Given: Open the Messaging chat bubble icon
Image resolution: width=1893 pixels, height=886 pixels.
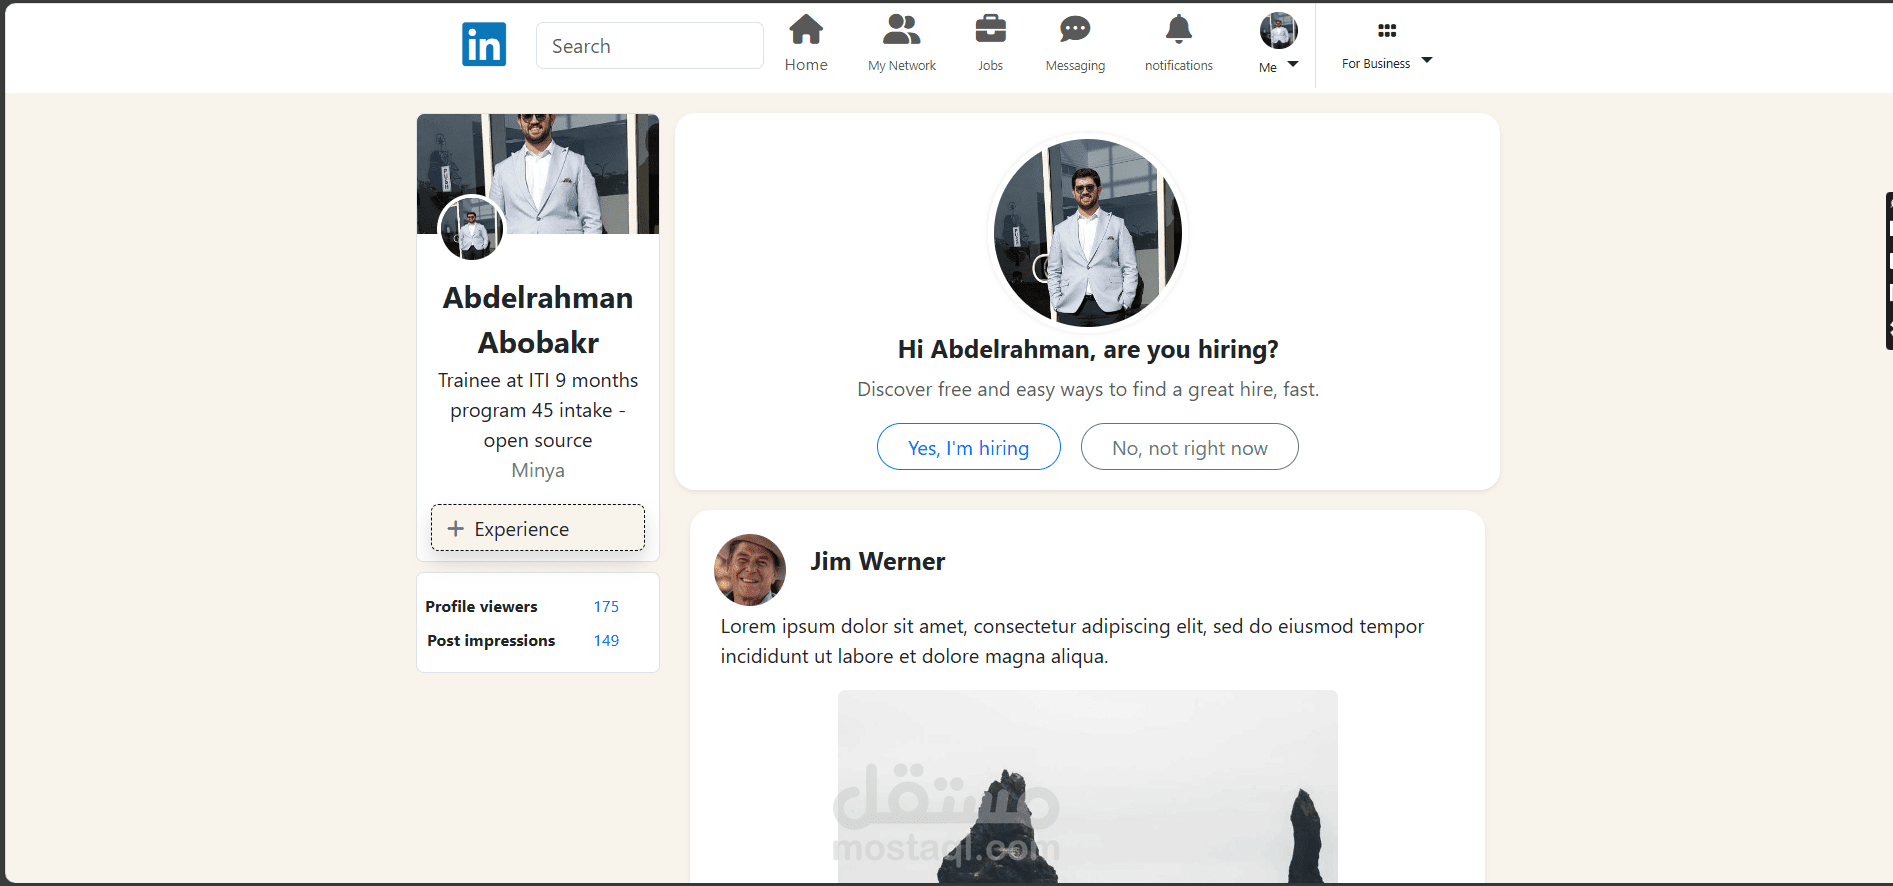Looking at the screenshot, I should coord(1075,30).
